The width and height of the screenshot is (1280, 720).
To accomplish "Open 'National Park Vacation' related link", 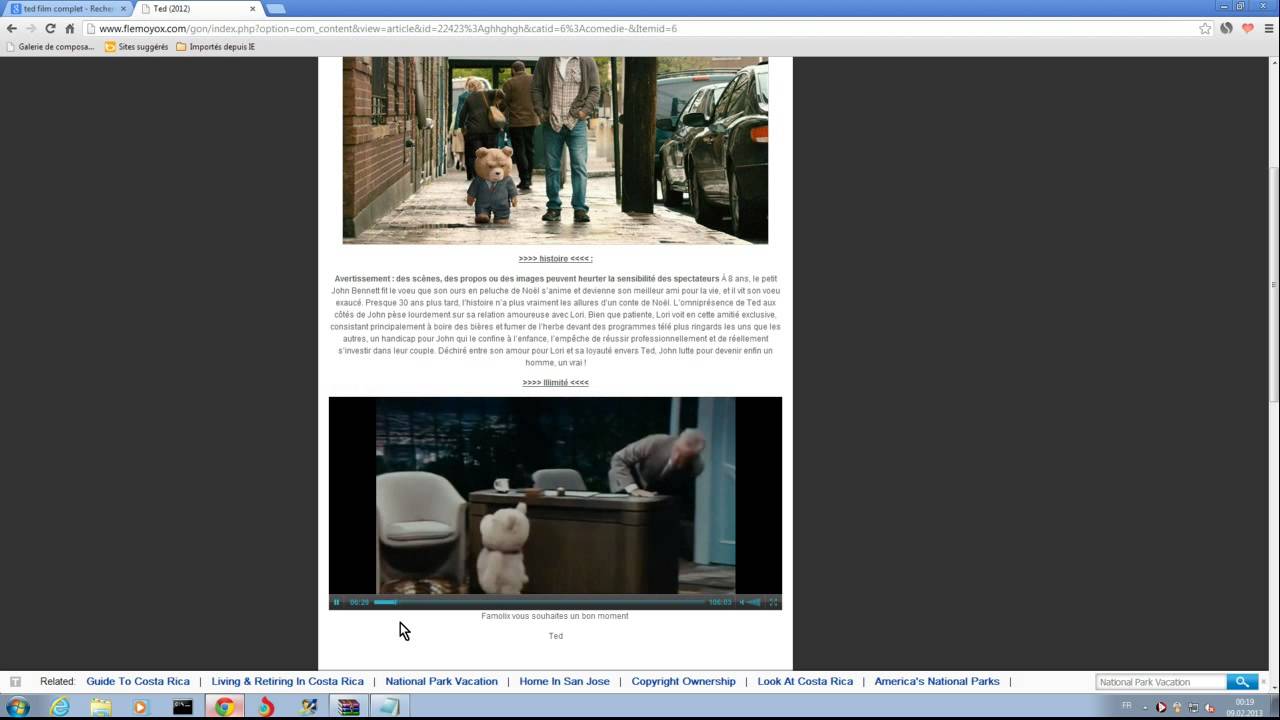I will pyautogui.click(x=441, y=681).
